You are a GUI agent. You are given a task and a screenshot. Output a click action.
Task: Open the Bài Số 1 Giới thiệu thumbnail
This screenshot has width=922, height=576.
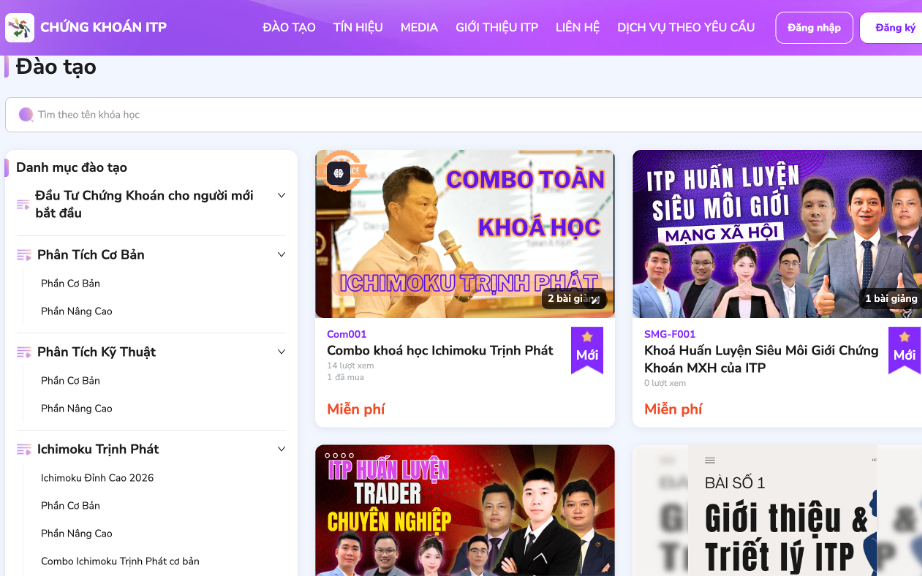point(777,510)
